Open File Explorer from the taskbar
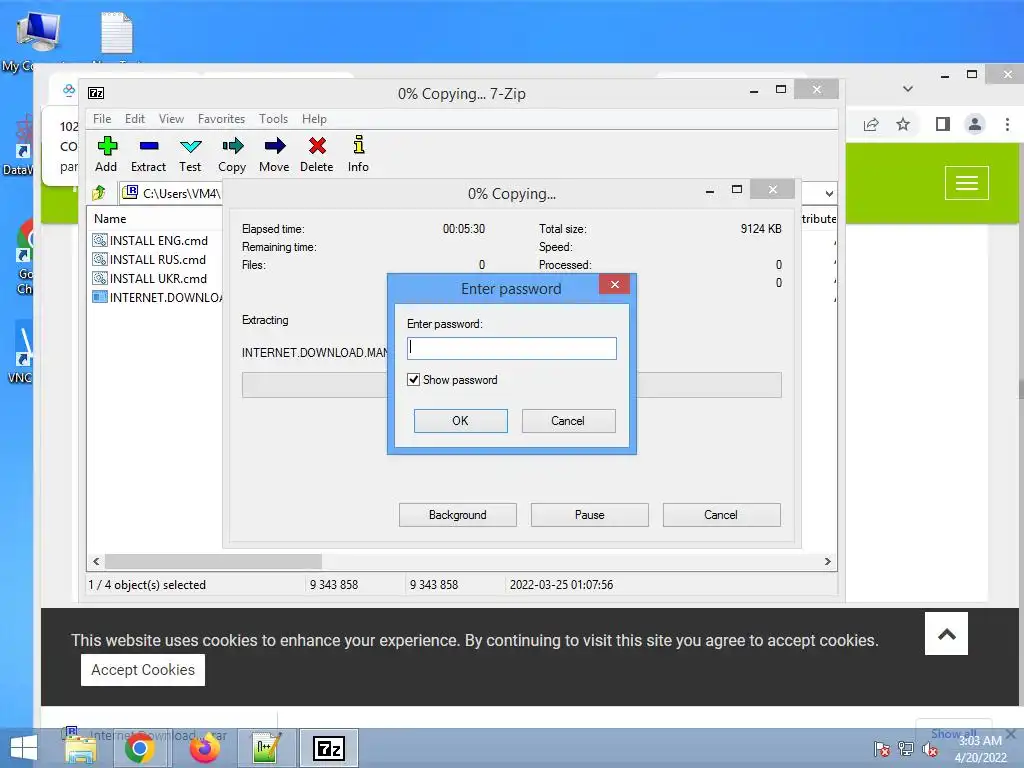 tap(81, 749)
